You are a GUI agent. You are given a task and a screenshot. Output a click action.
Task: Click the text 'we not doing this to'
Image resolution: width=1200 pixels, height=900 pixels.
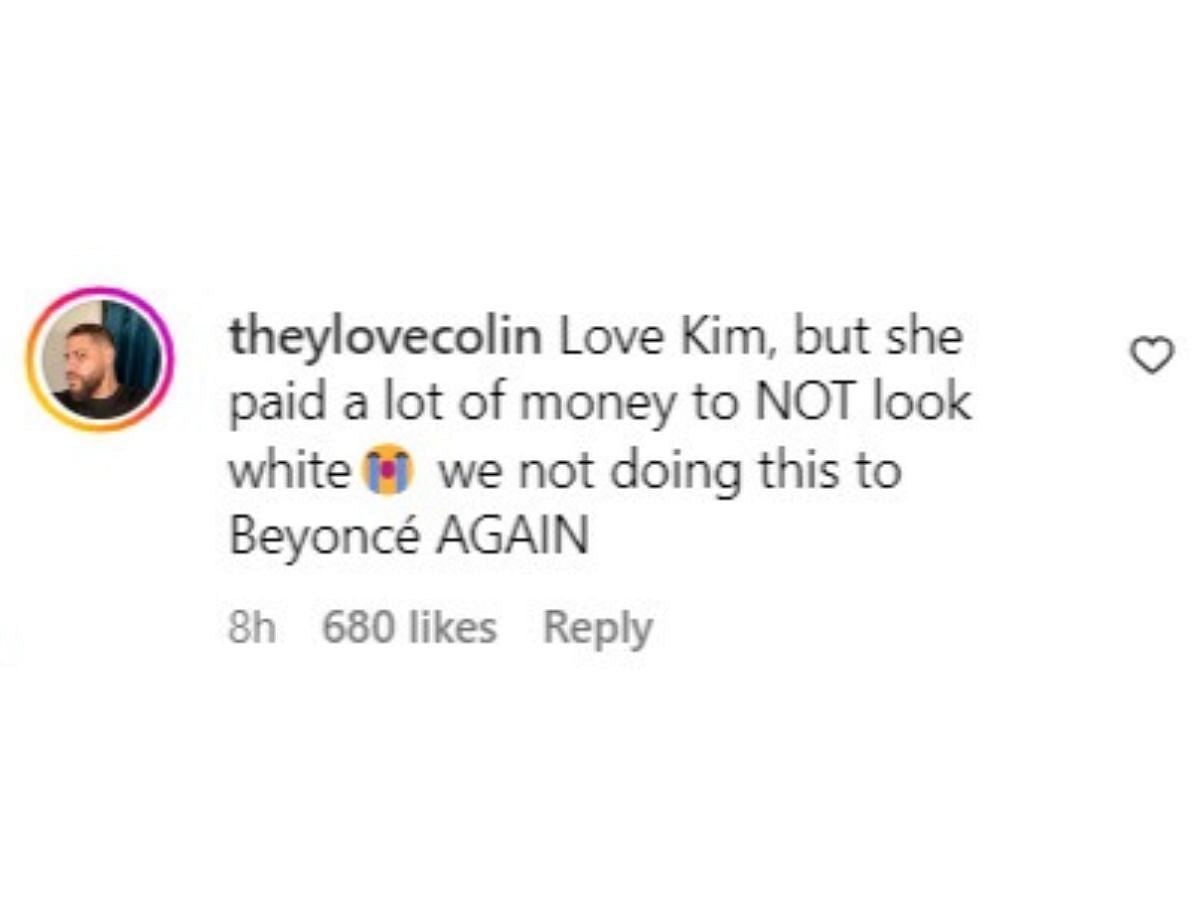coord(670,471)
